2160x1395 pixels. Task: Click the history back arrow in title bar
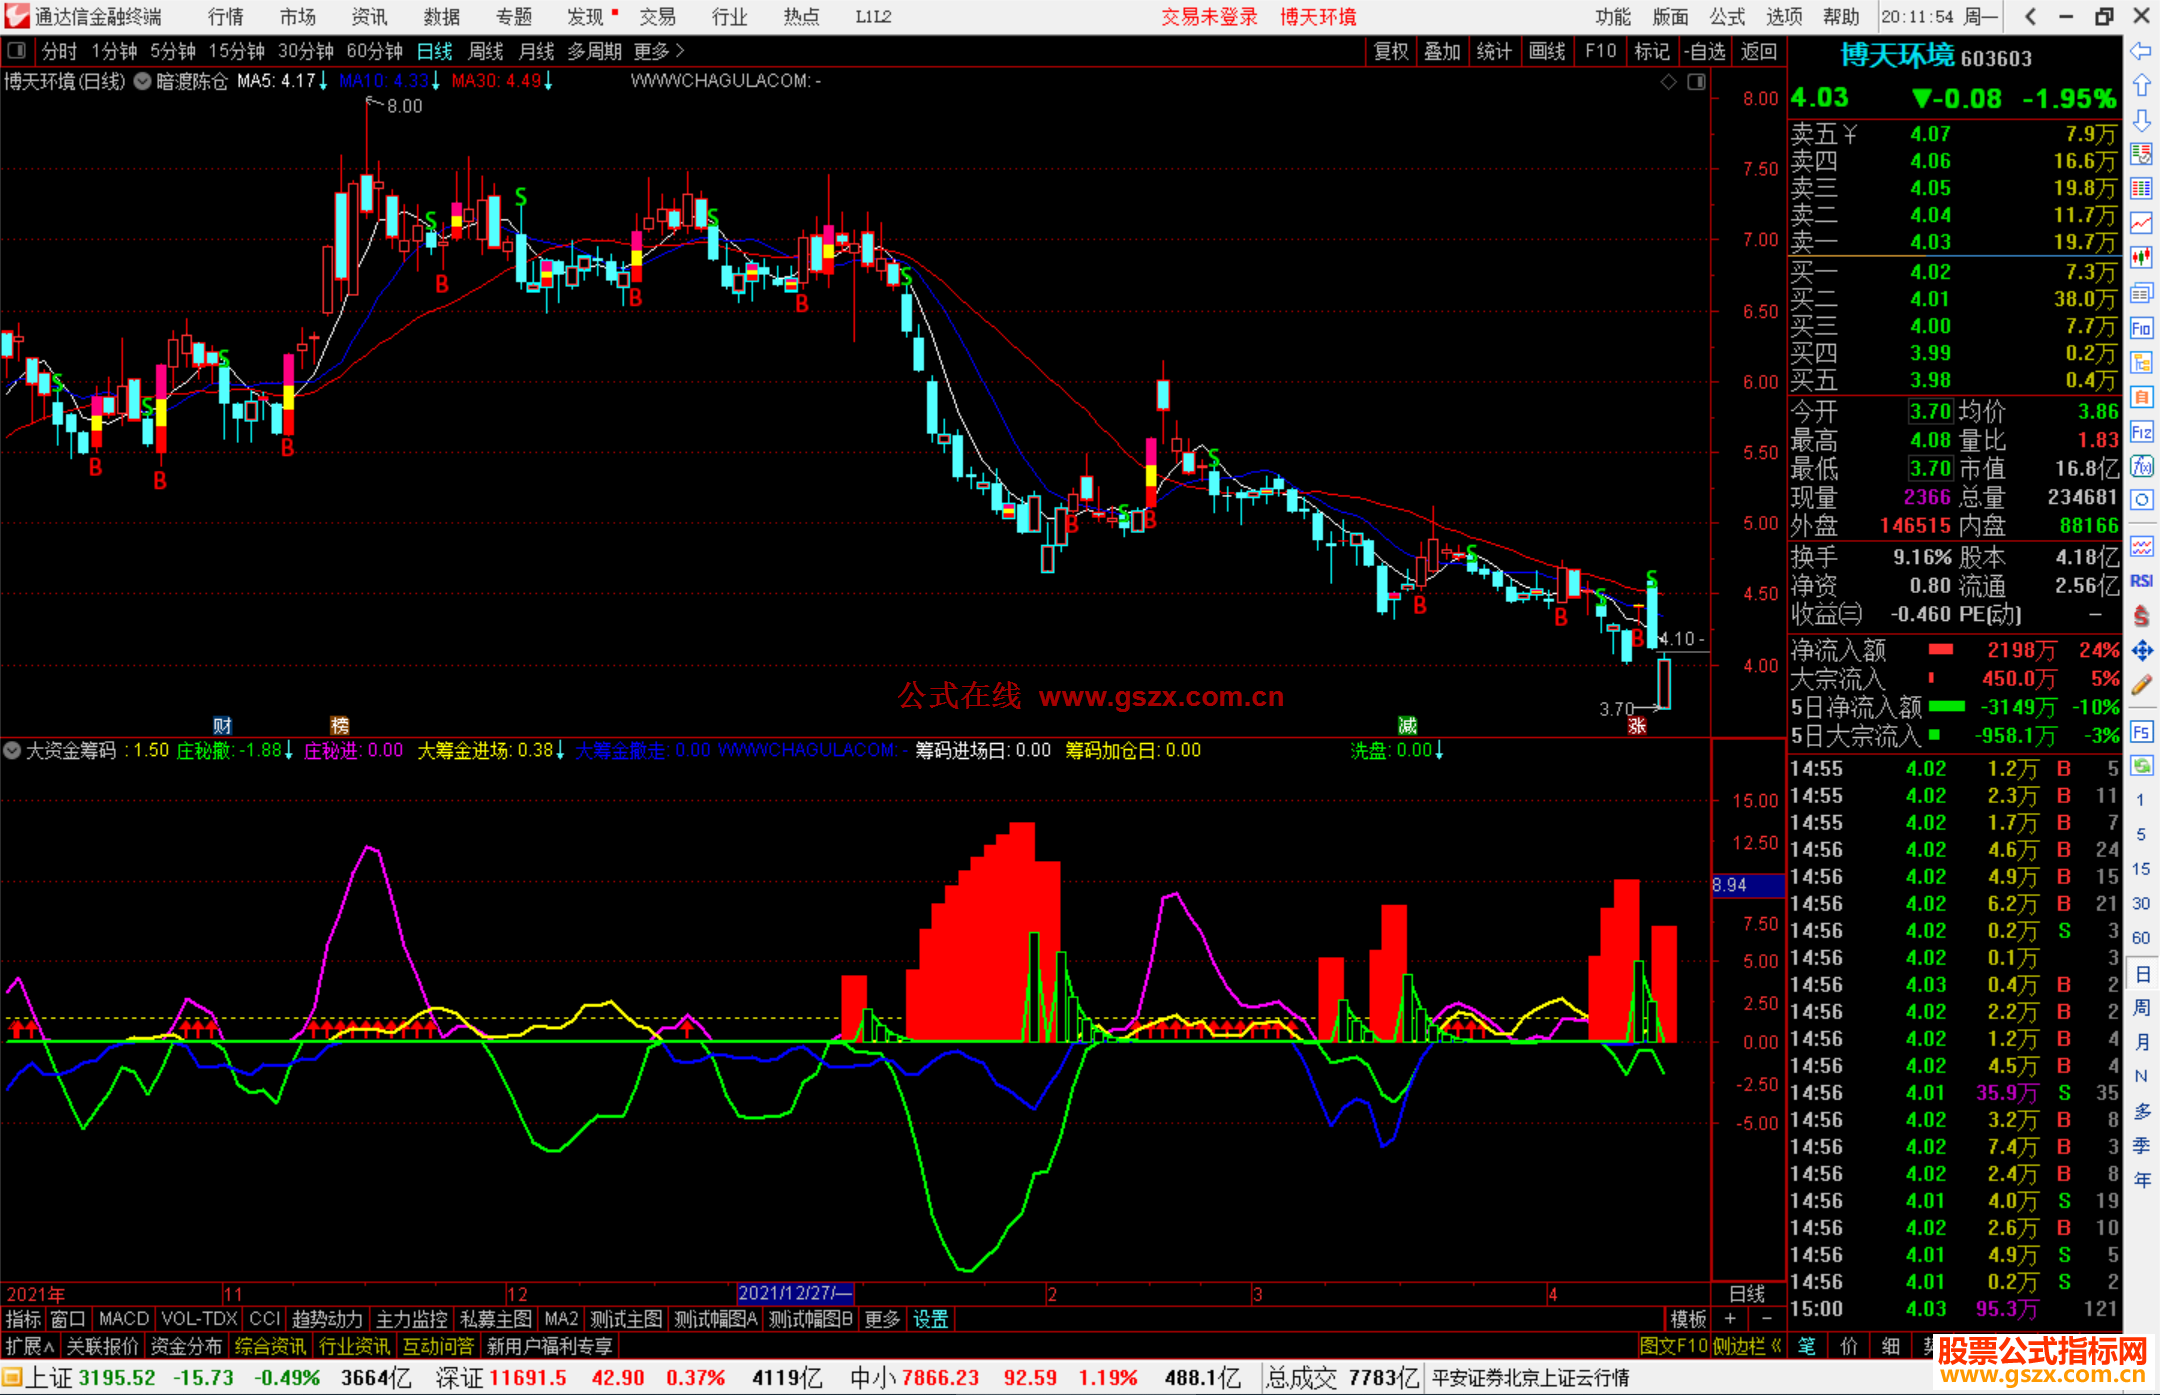[2030, 16]
